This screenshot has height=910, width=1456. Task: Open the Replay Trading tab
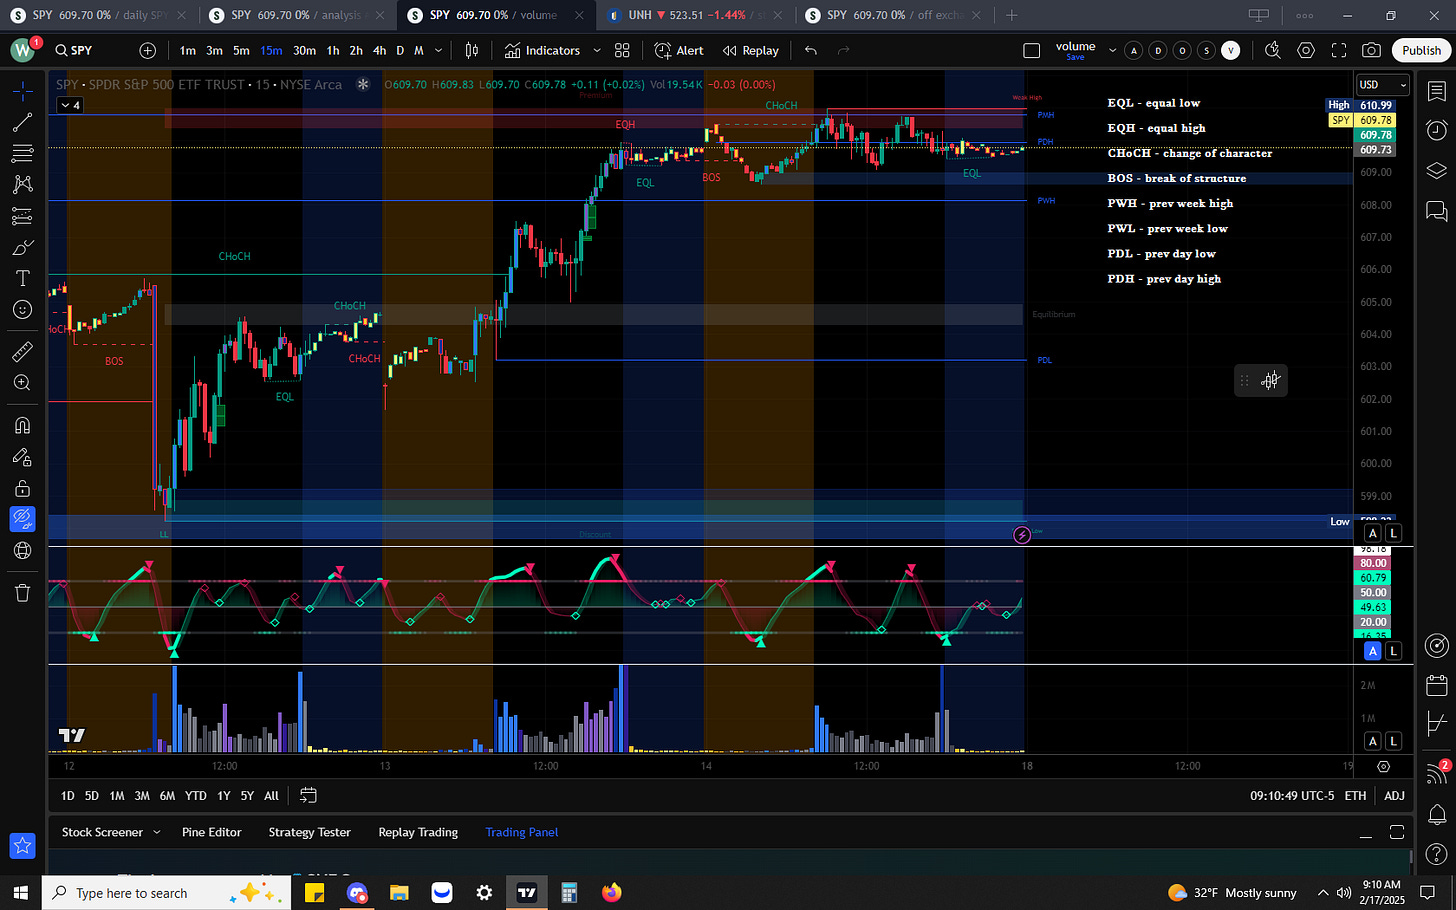[418, 832]
